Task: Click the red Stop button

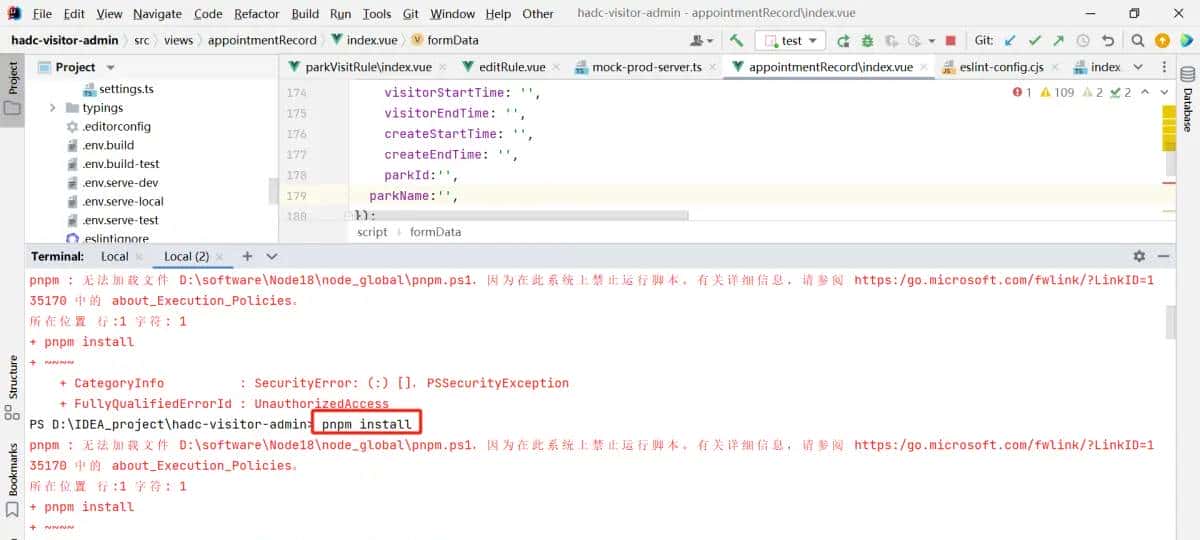Action: (x=950, y=41)
